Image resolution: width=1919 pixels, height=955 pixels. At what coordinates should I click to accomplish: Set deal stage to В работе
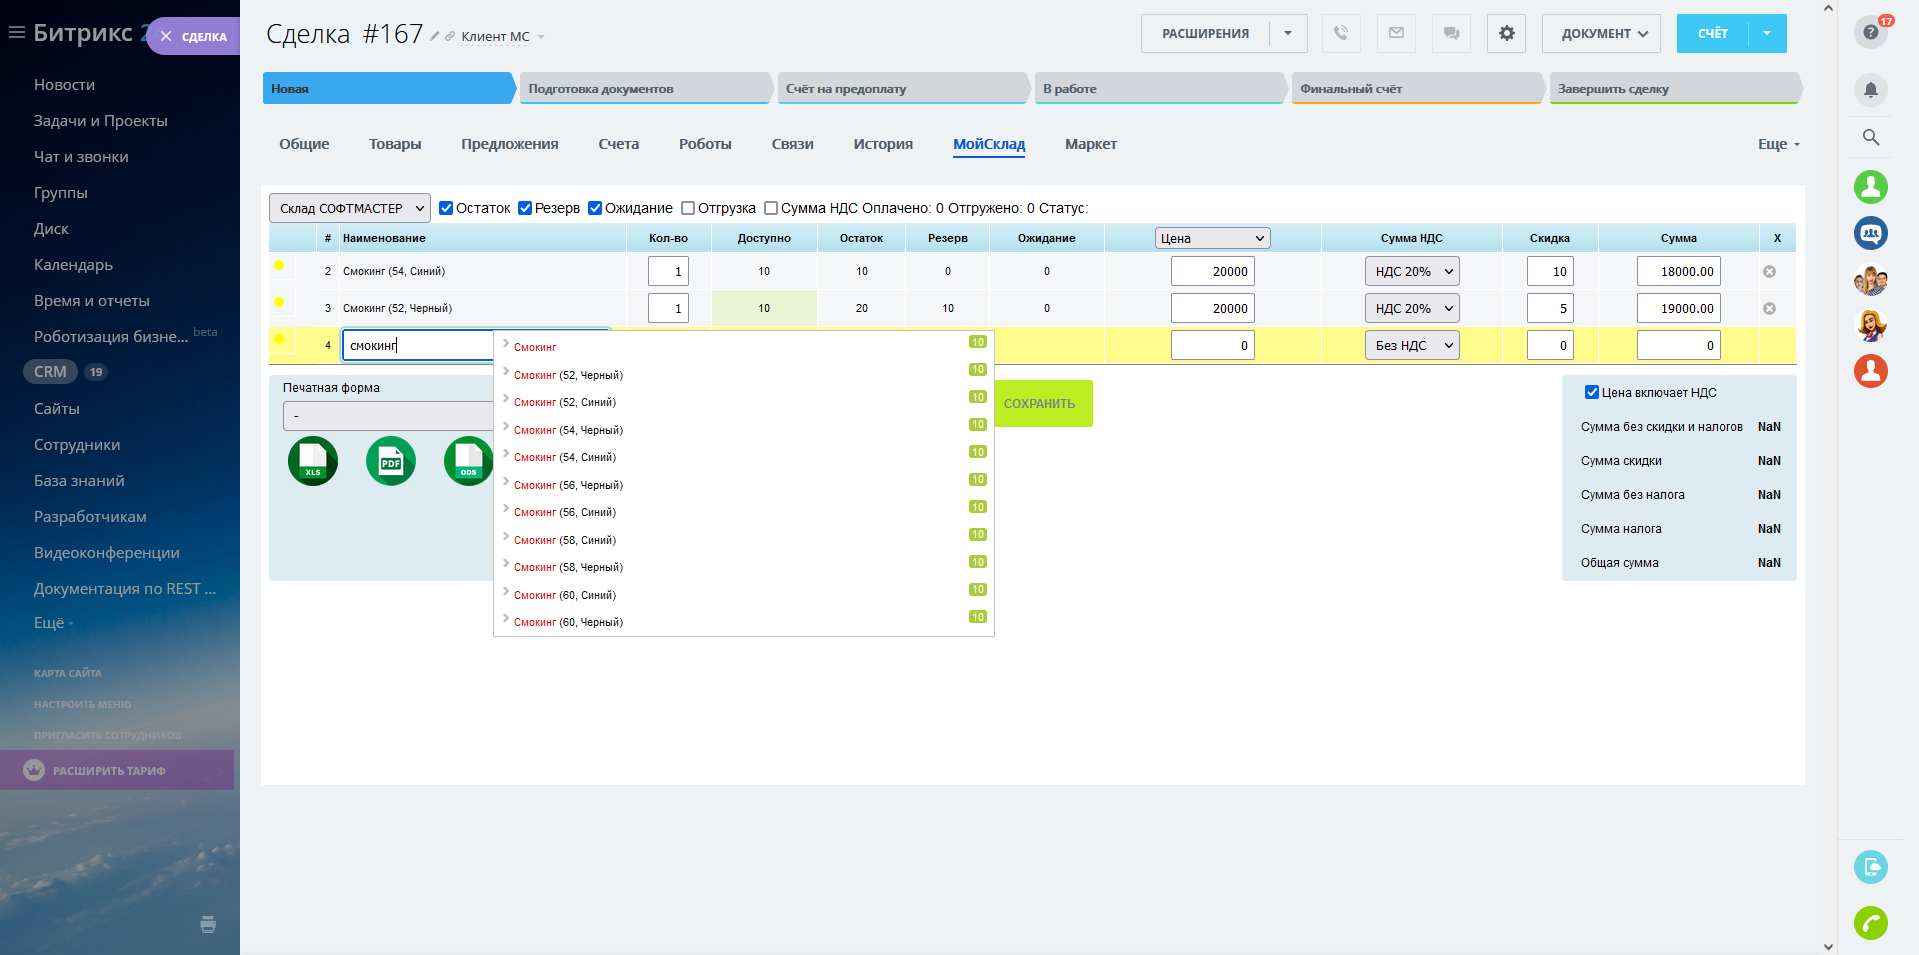[1161, 88]
